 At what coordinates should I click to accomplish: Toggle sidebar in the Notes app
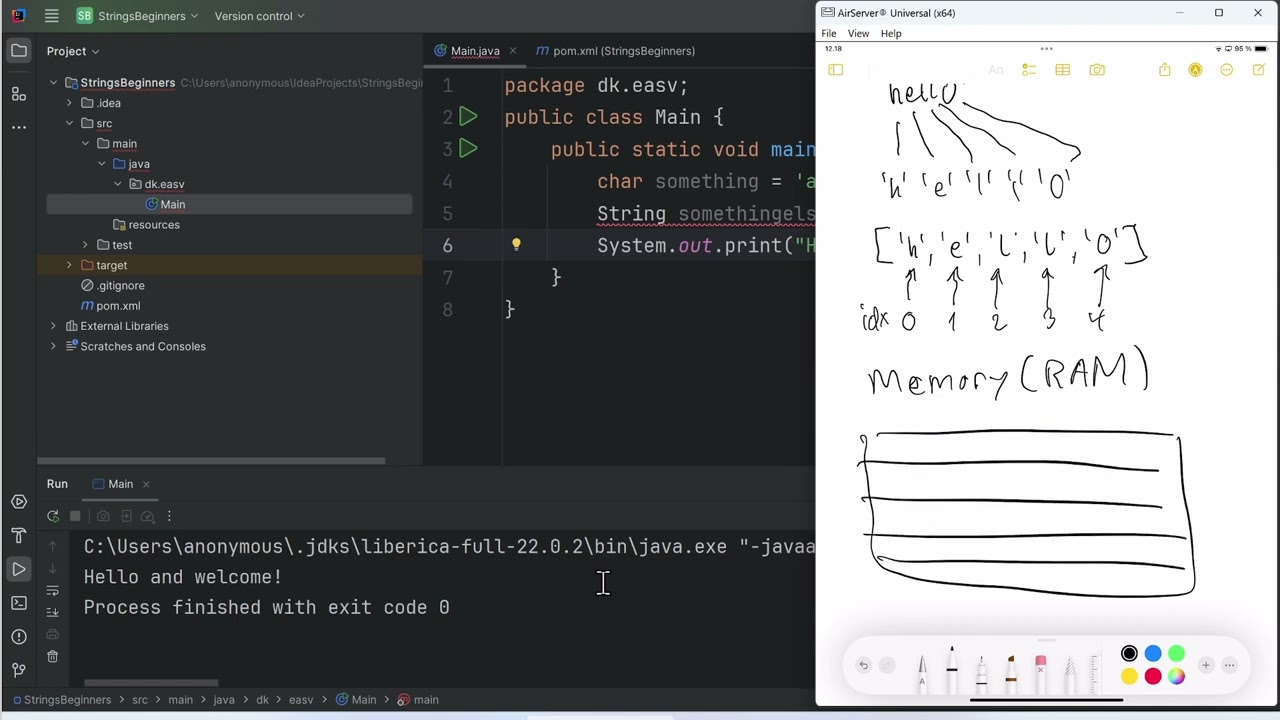coord(836,70)
